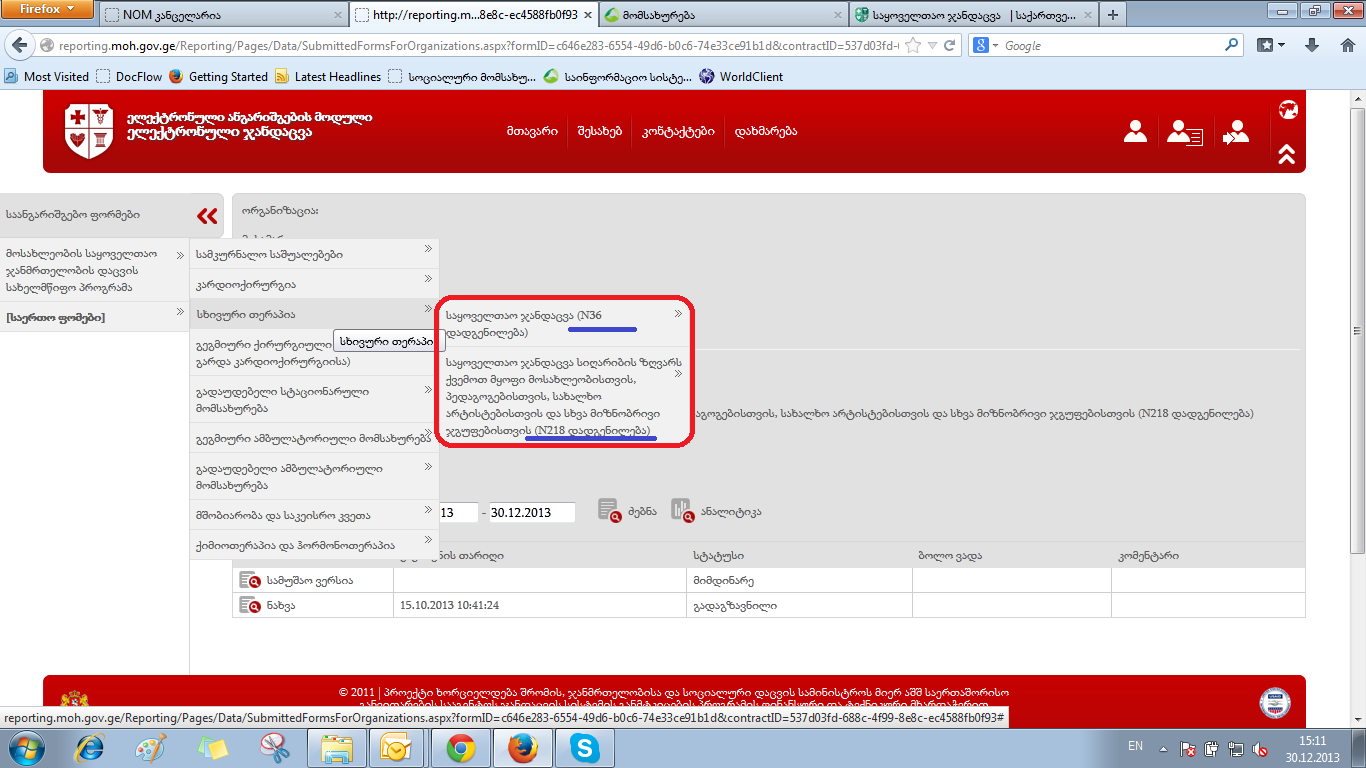This screenshot has width=1366, height=768.
Task: Expand the სამკურნალო საშუალებები submenu
Action: click(x=314, y=254)
